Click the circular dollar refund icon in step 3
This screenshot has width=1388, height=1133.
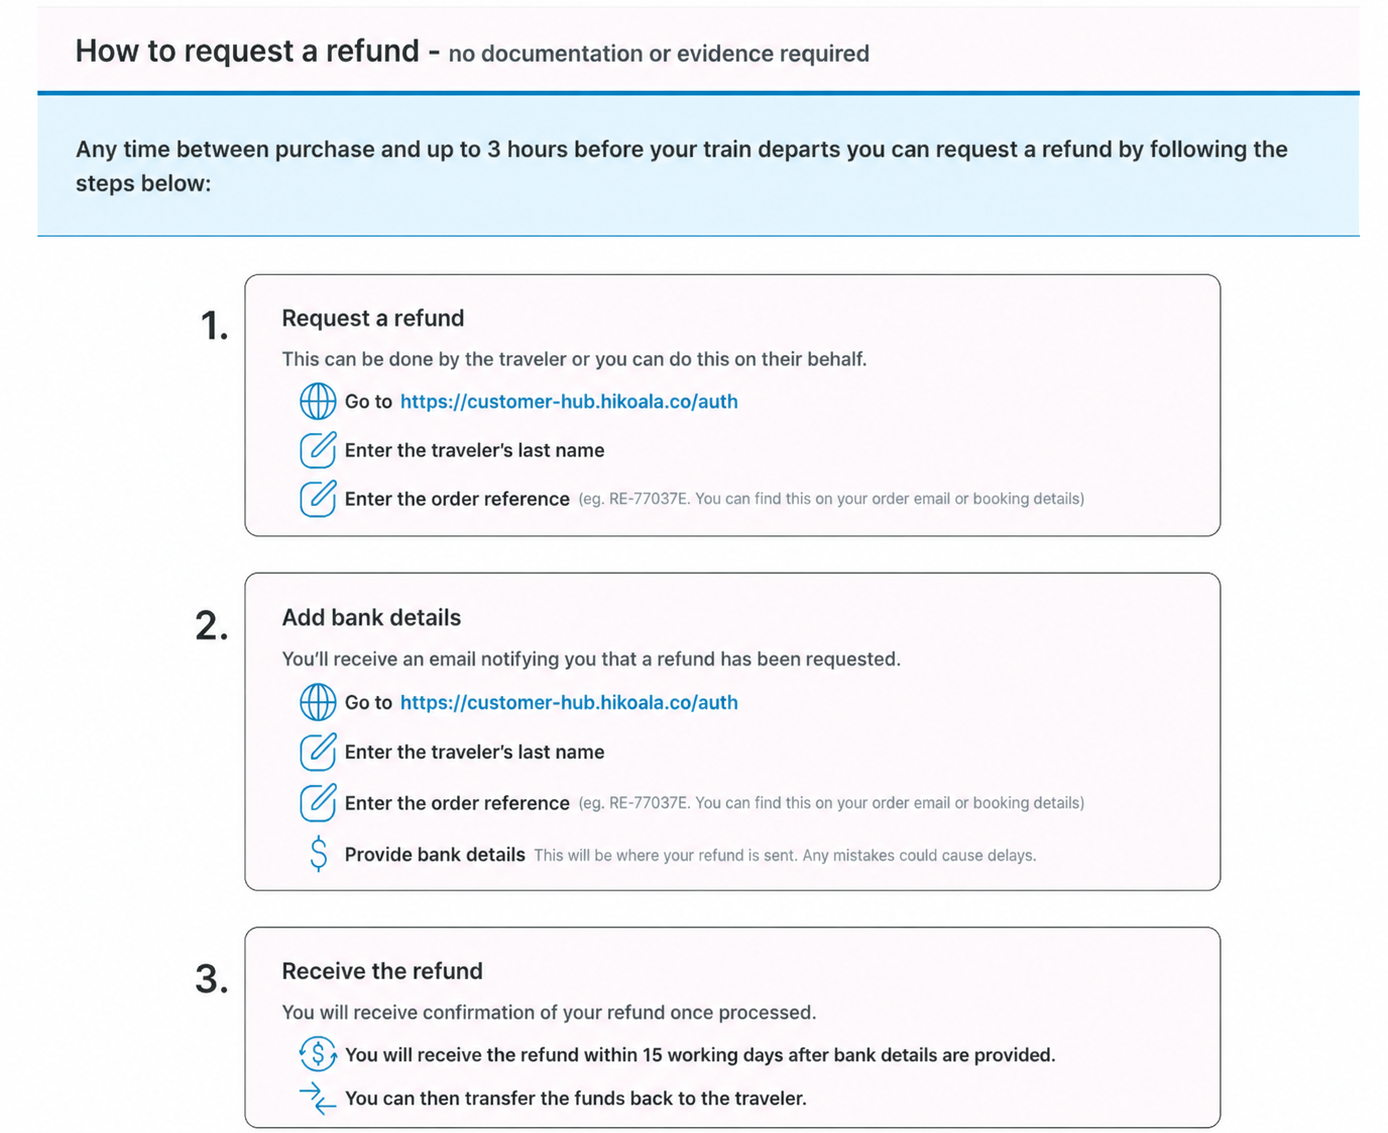pyautogui.click(x=318, y=1054)
